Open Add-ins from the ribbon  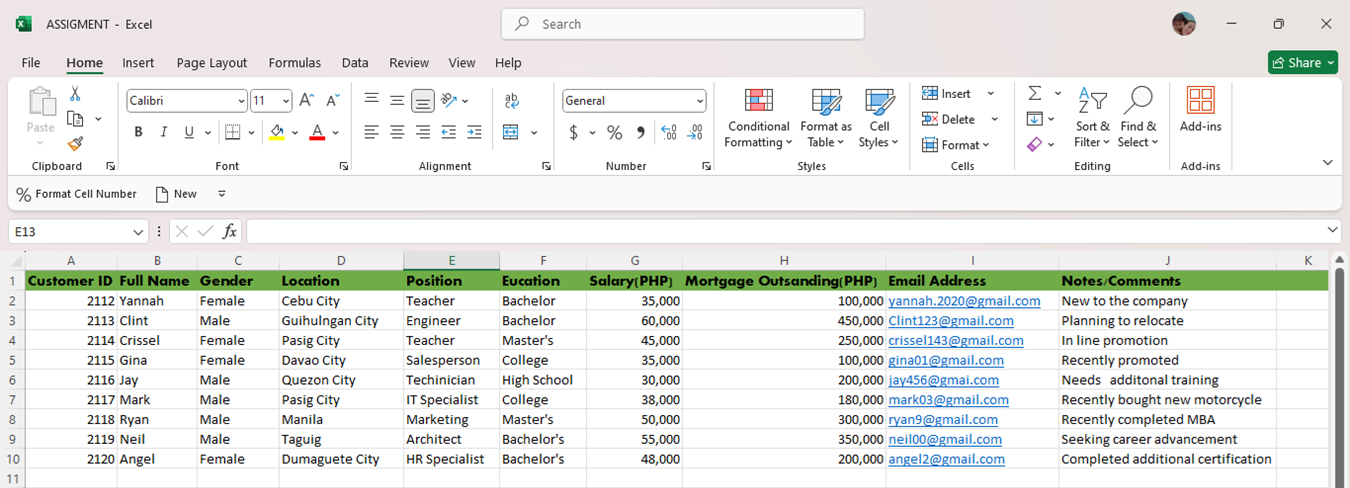pyautogui.click(x=1200, y=110)
